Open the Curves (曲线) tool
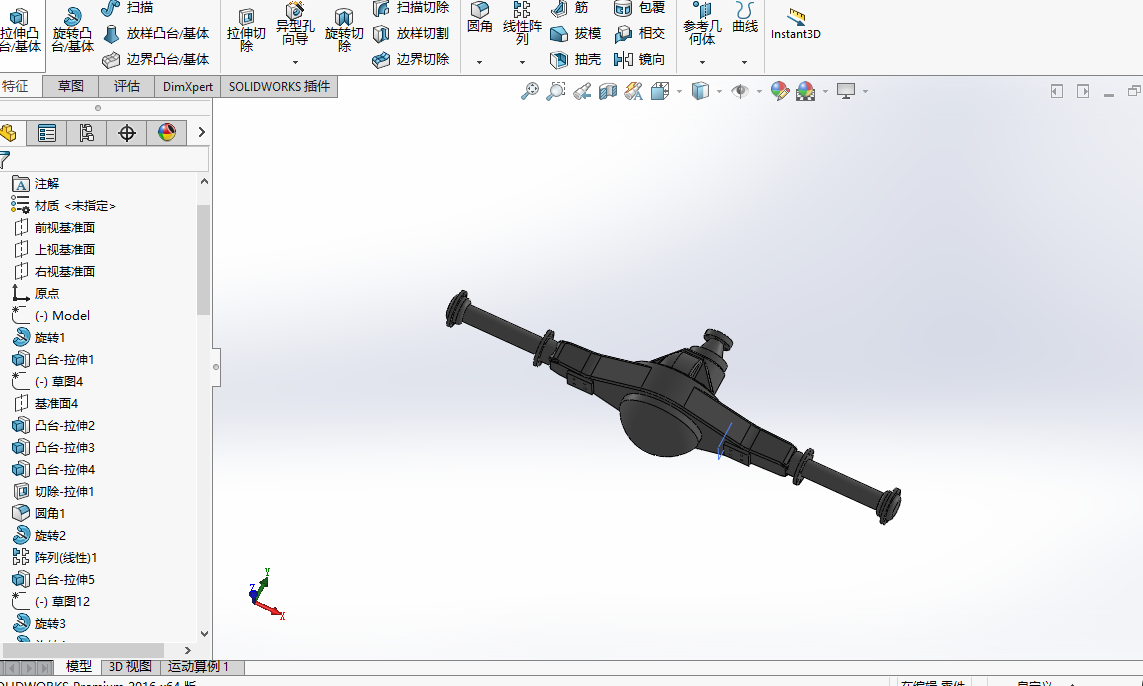The height and width of the screenshot is (686, 1143). pos(744,17)
